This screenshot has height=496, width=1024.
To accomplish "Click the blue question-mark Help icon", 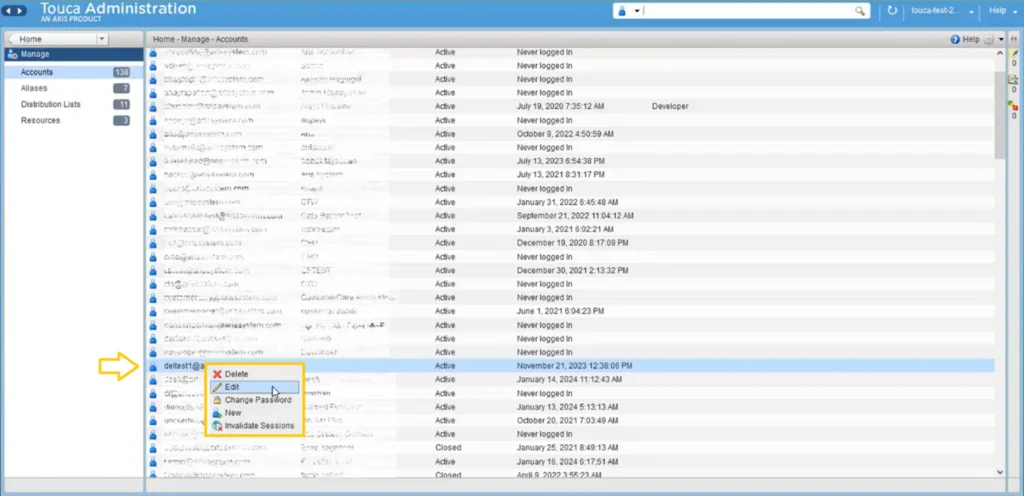I will click(x=955, y=39).
